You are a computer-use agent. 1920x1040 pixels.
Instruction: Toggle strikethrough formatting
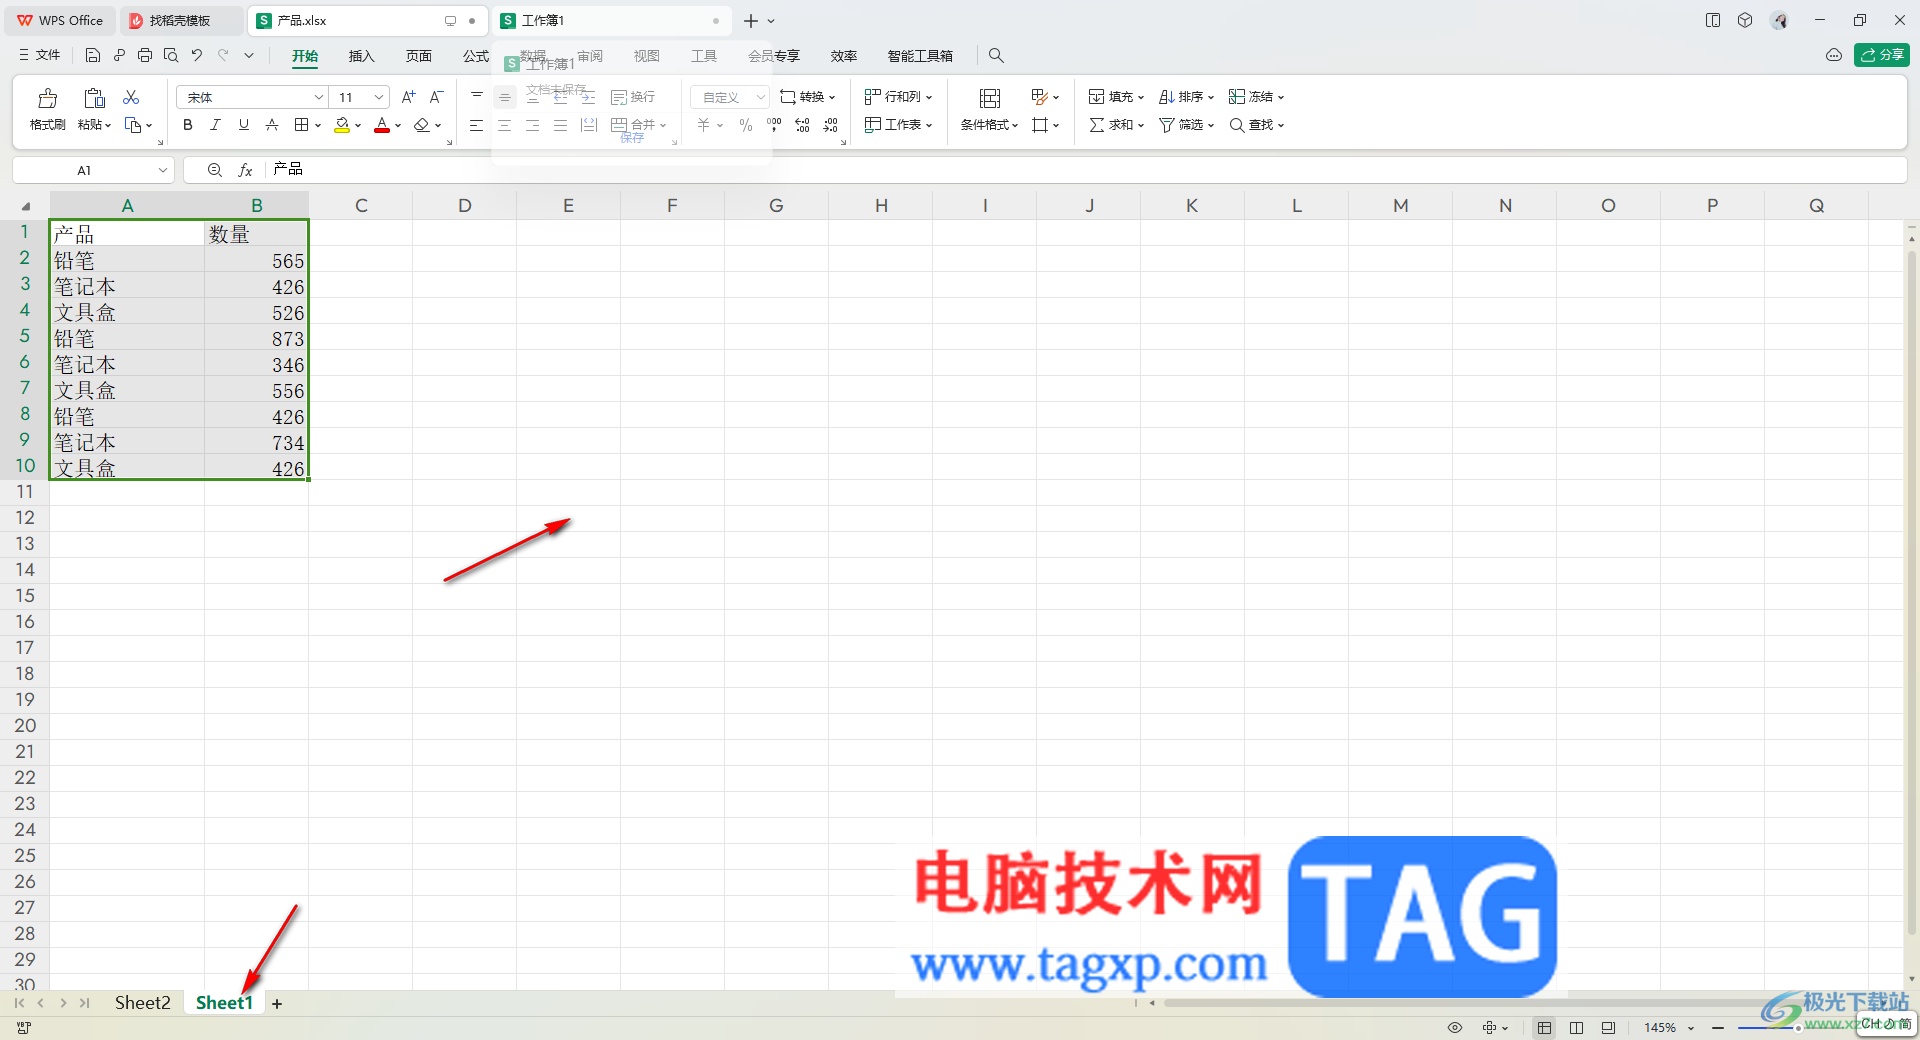tap(271, 125)
